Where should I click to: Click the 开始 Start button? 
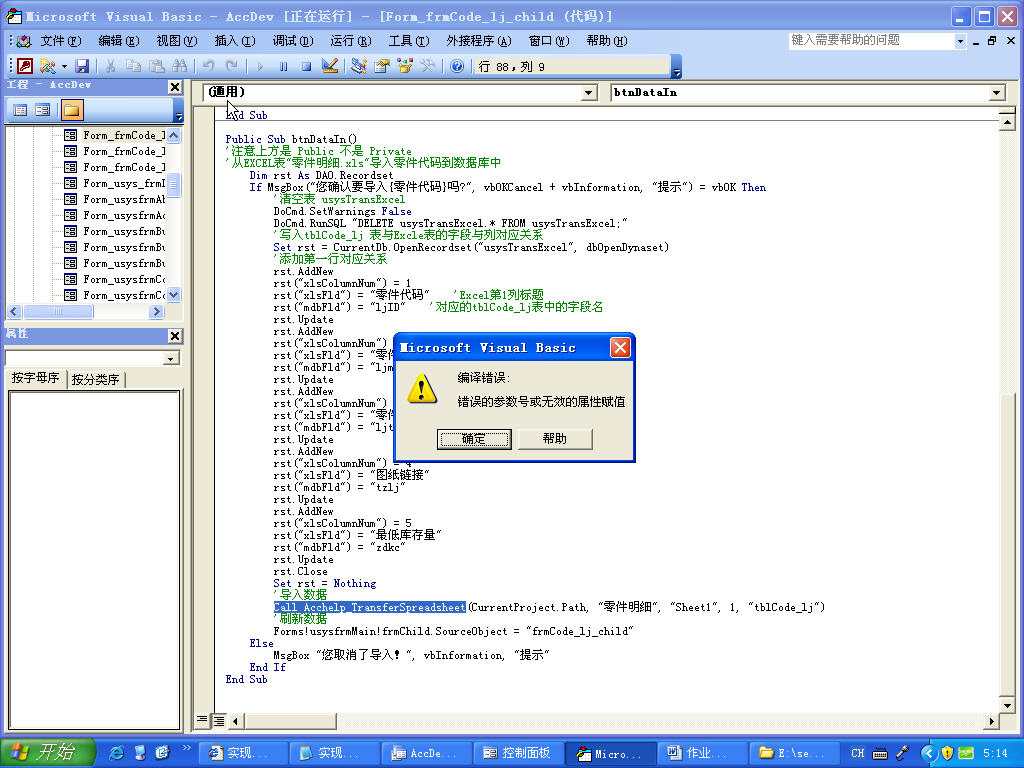48,752
